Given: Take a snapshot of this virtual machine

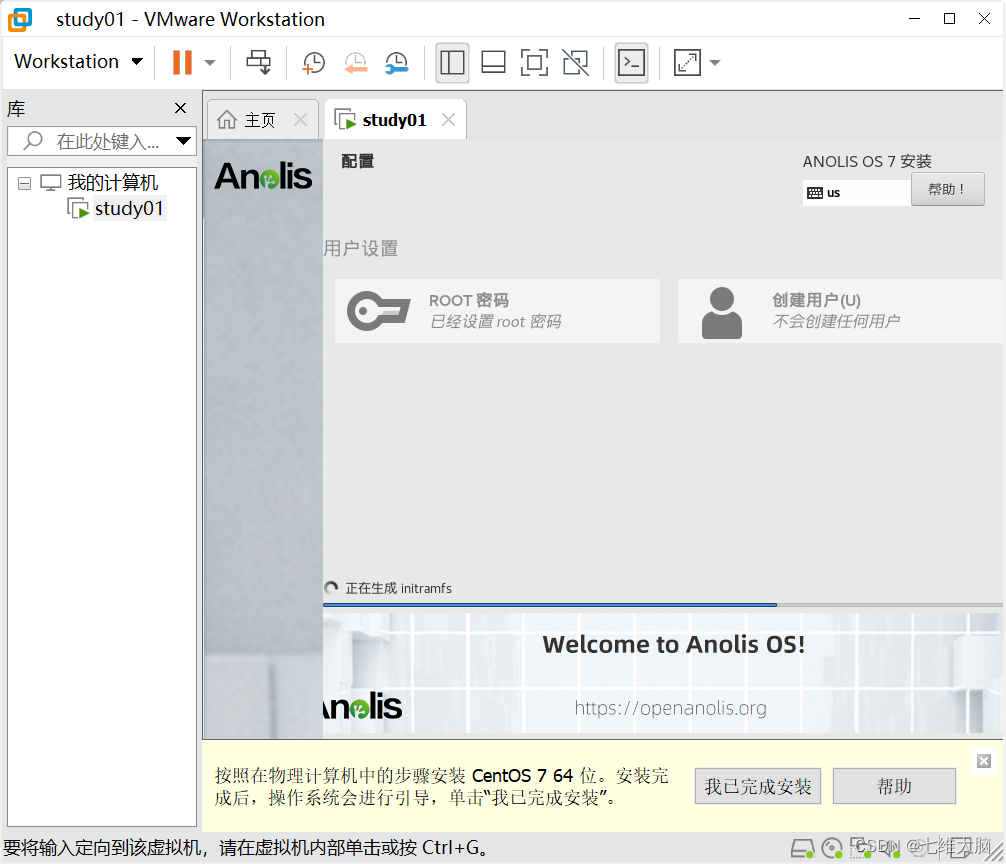Looking at the screenshot, I should tap(314, 62).
